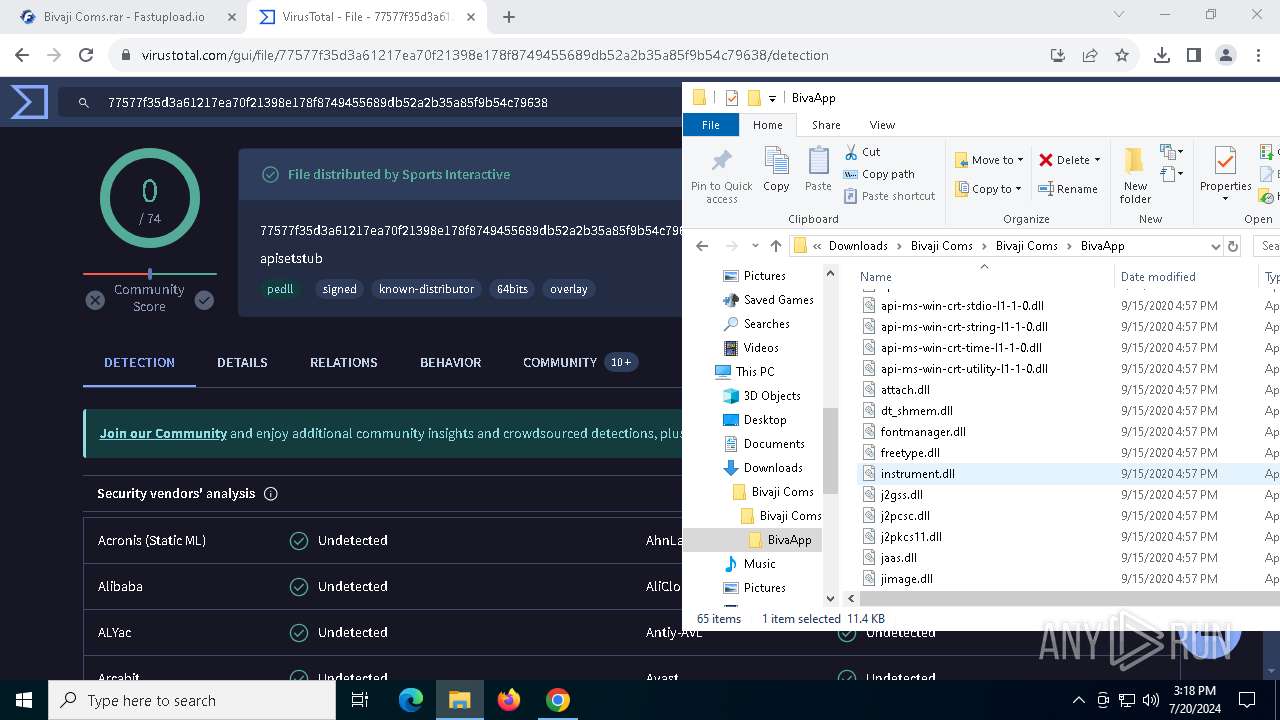The image size is (1280, 720).
Task: Click the Rename command
Action: click(x=1068, y=188)
